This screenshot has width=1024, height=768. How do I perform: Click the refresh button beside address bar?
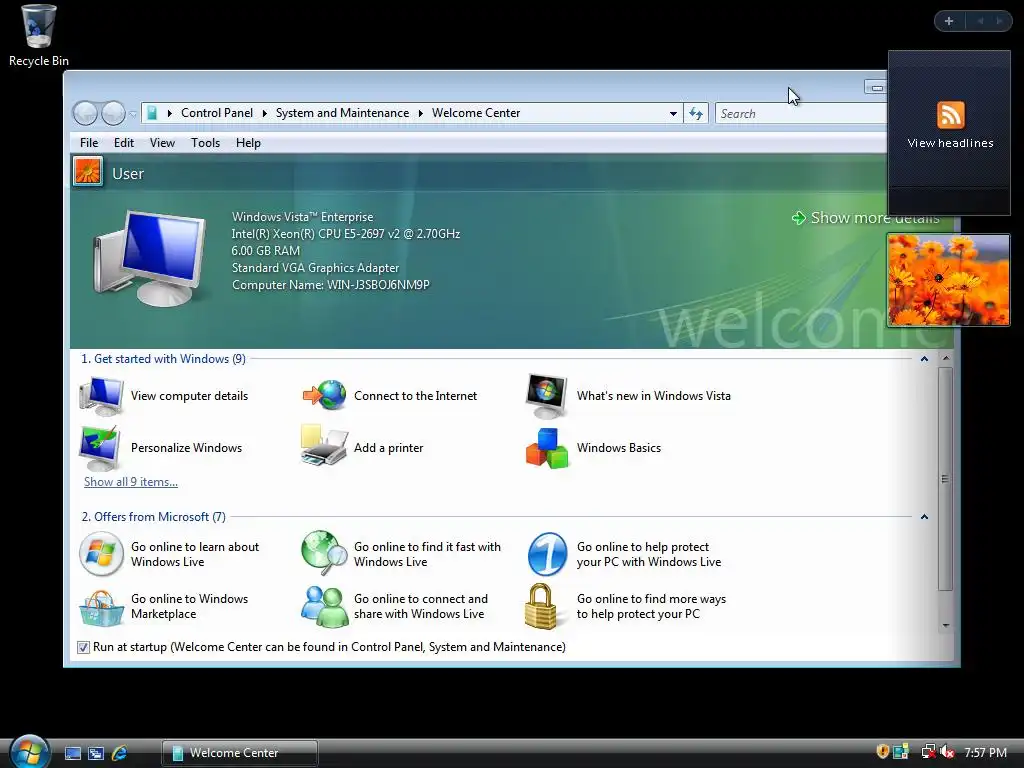point(696,114)
